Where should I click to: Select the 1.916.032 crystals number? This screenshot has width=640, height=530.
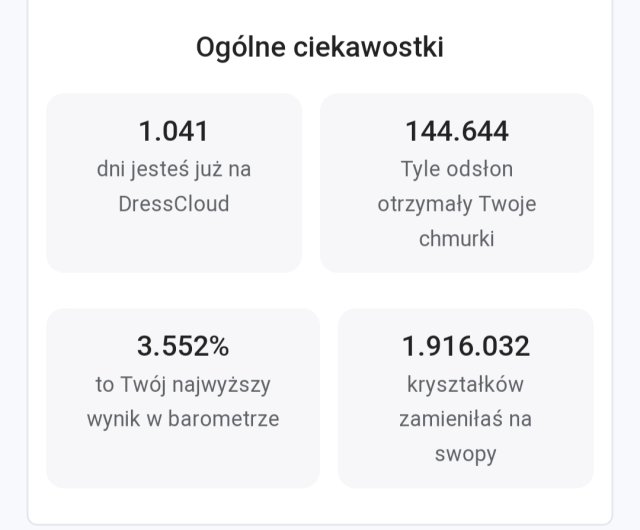[466, 346]
